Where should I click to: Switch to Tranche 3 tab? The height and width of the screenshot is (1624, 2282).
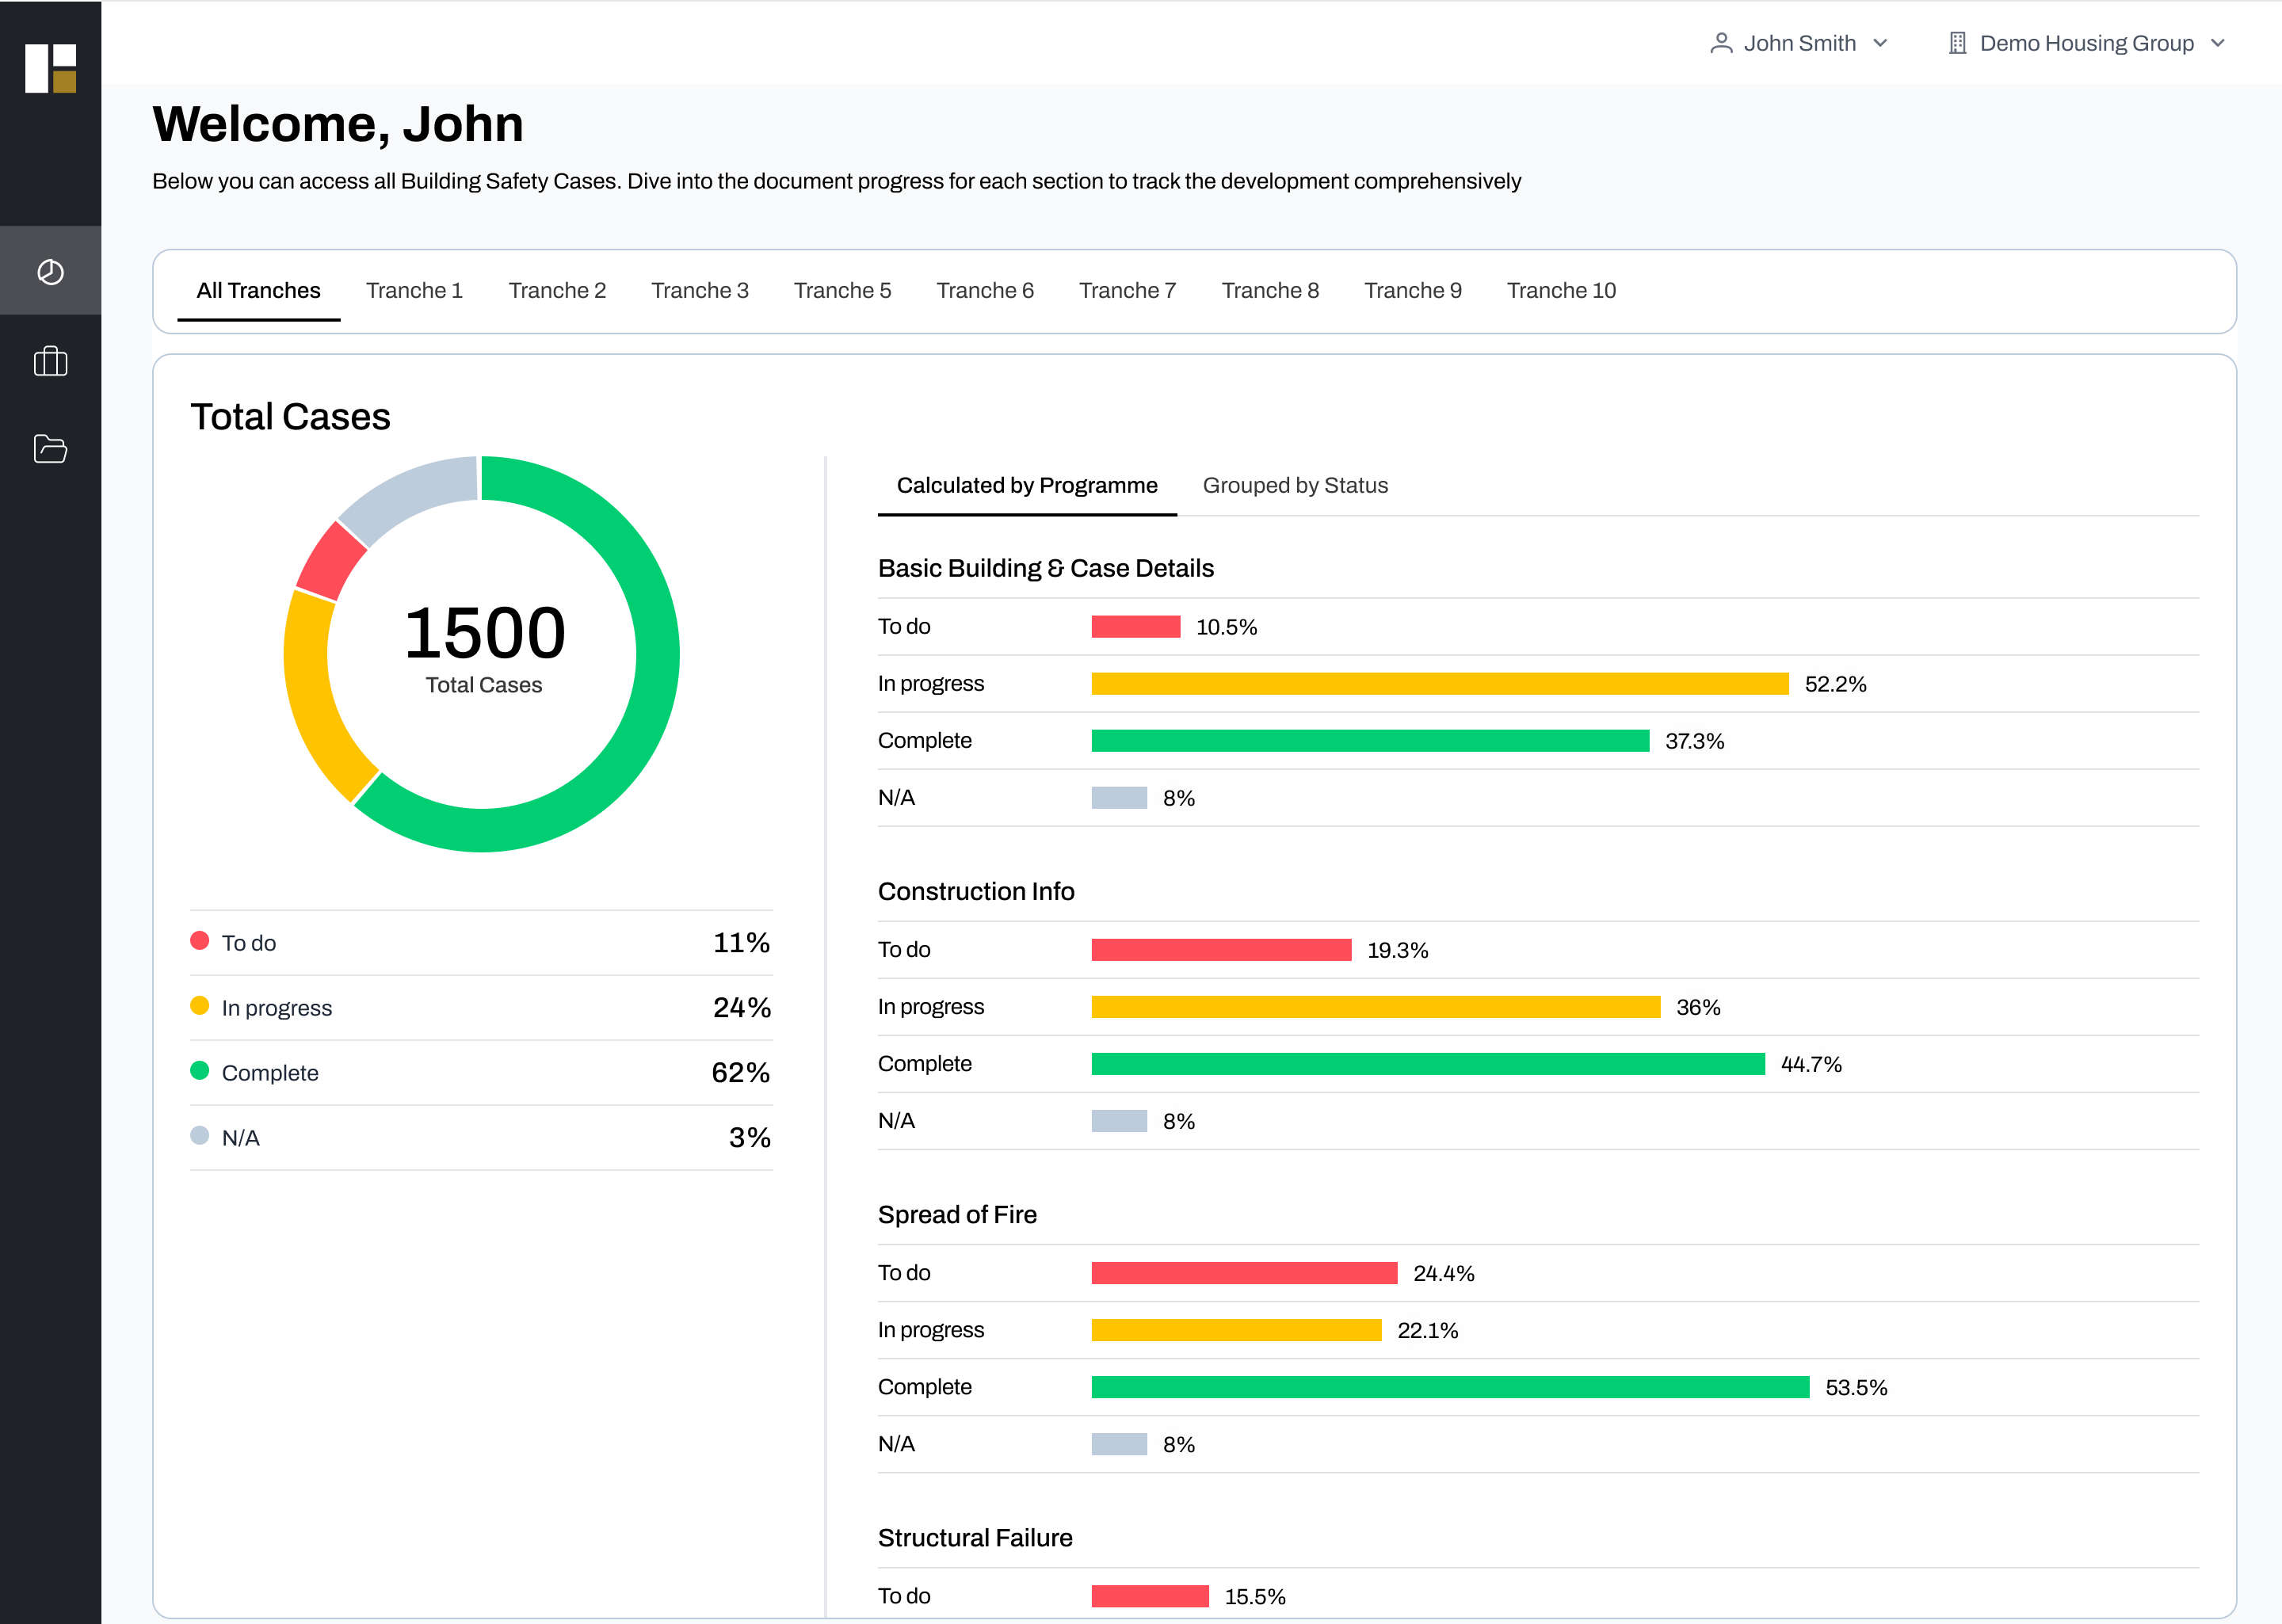coord(700,290)
